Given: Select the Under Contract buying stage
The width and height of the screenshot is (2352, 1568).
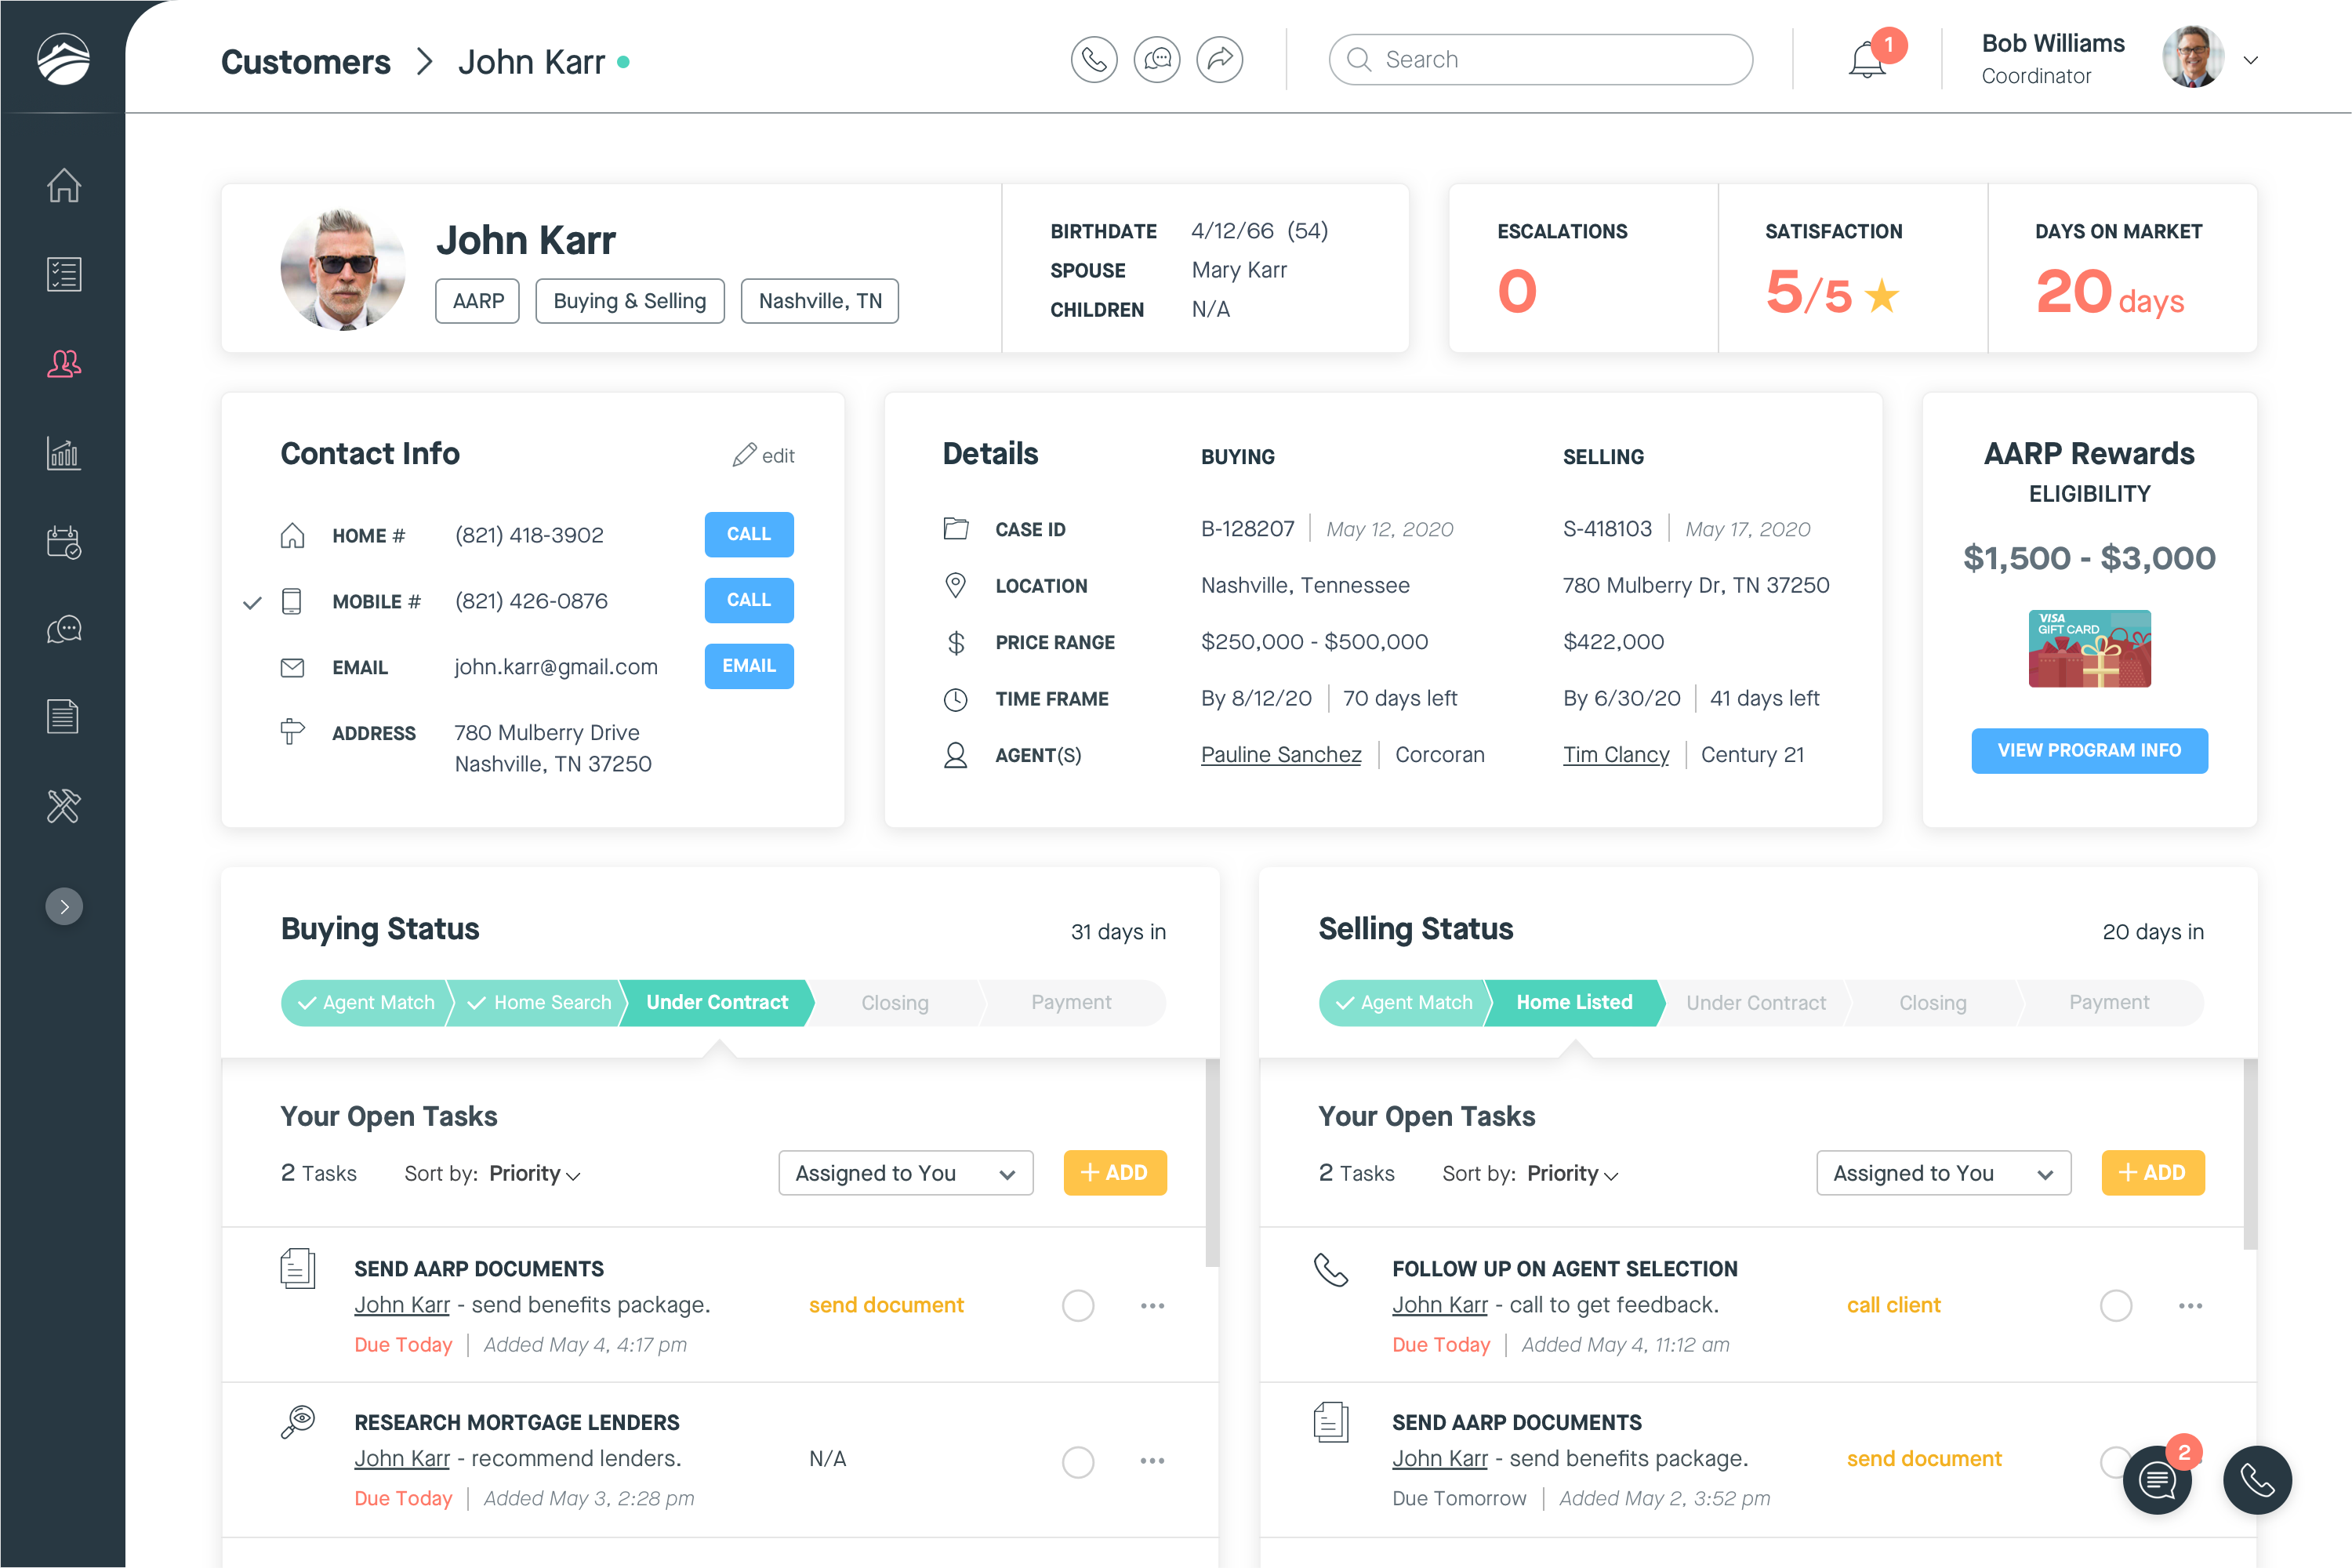Looking at the screenshot, I should pos(716,1002).
